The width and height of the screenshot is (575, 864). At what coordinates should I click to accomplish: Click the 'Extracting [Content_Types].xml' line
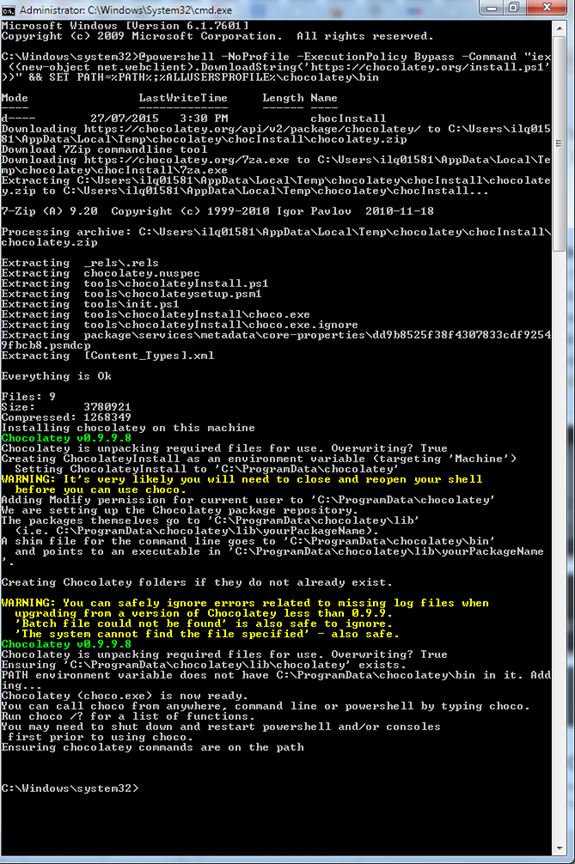coord(107,355)
